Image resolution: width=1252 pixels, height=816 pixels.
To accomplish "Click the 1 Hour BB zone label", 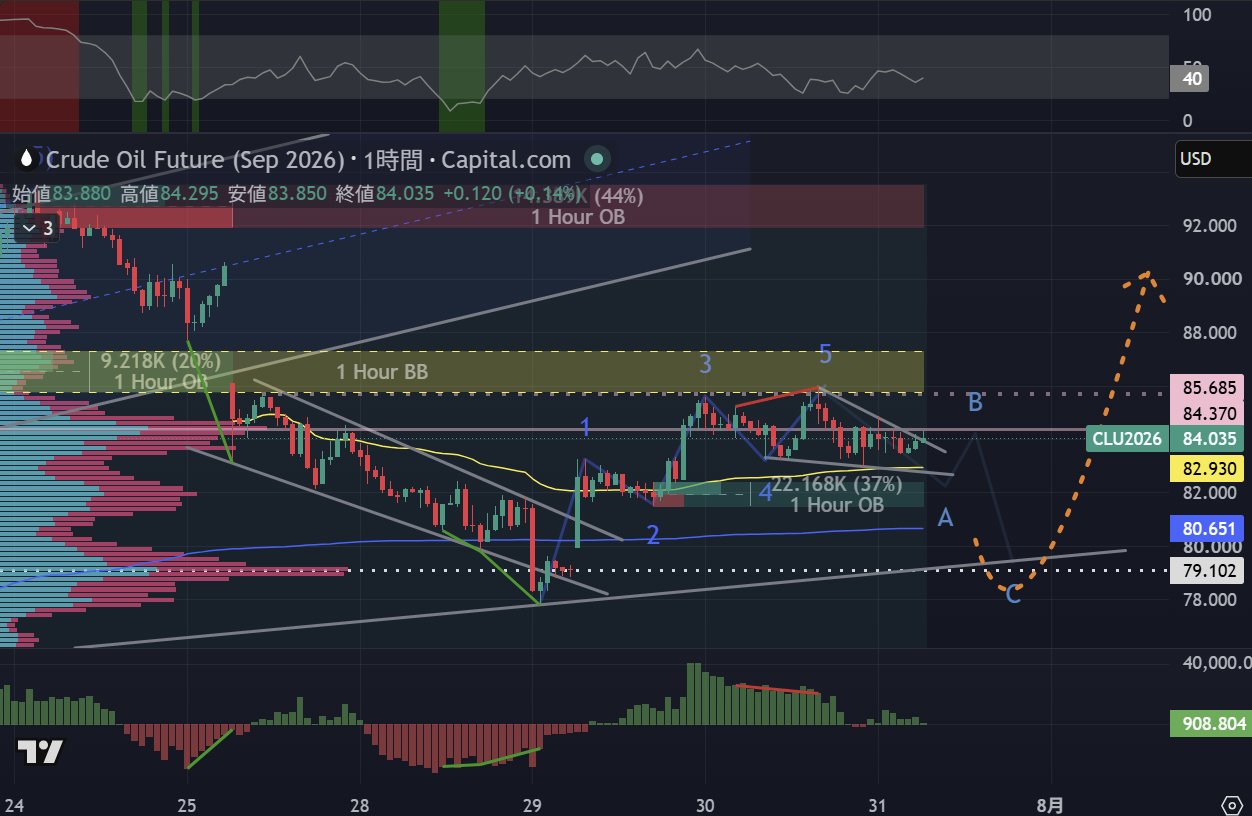I will (x=381, y=372).
